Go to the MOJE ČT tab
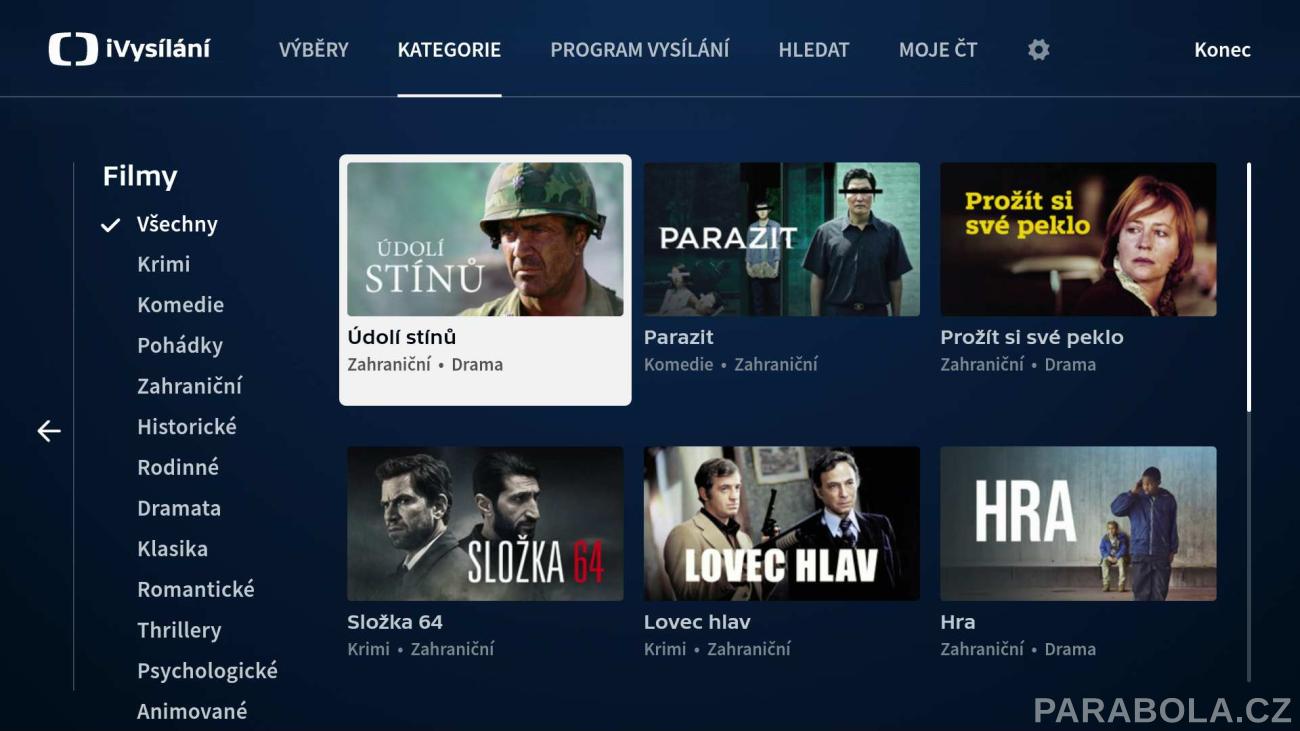Viewport: 1300px width, 731px height. click(938, 49)
